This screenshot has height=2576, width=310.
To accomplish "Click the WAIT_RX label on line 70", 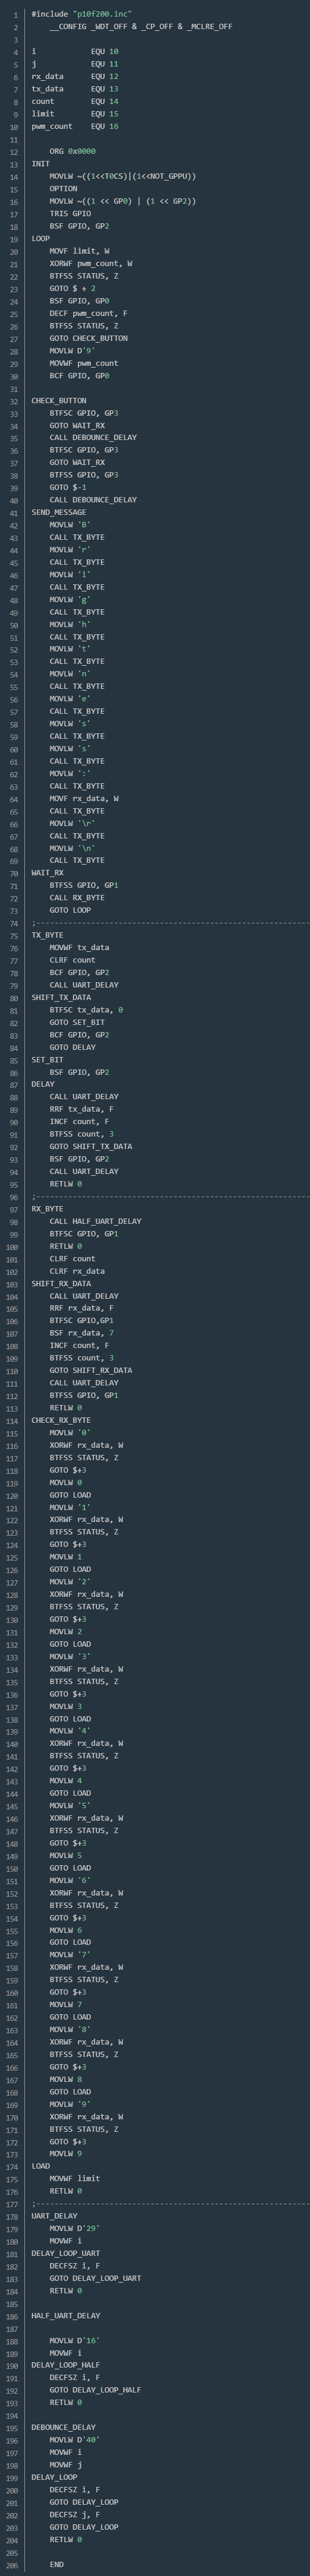I will click(x=47, y=873).
